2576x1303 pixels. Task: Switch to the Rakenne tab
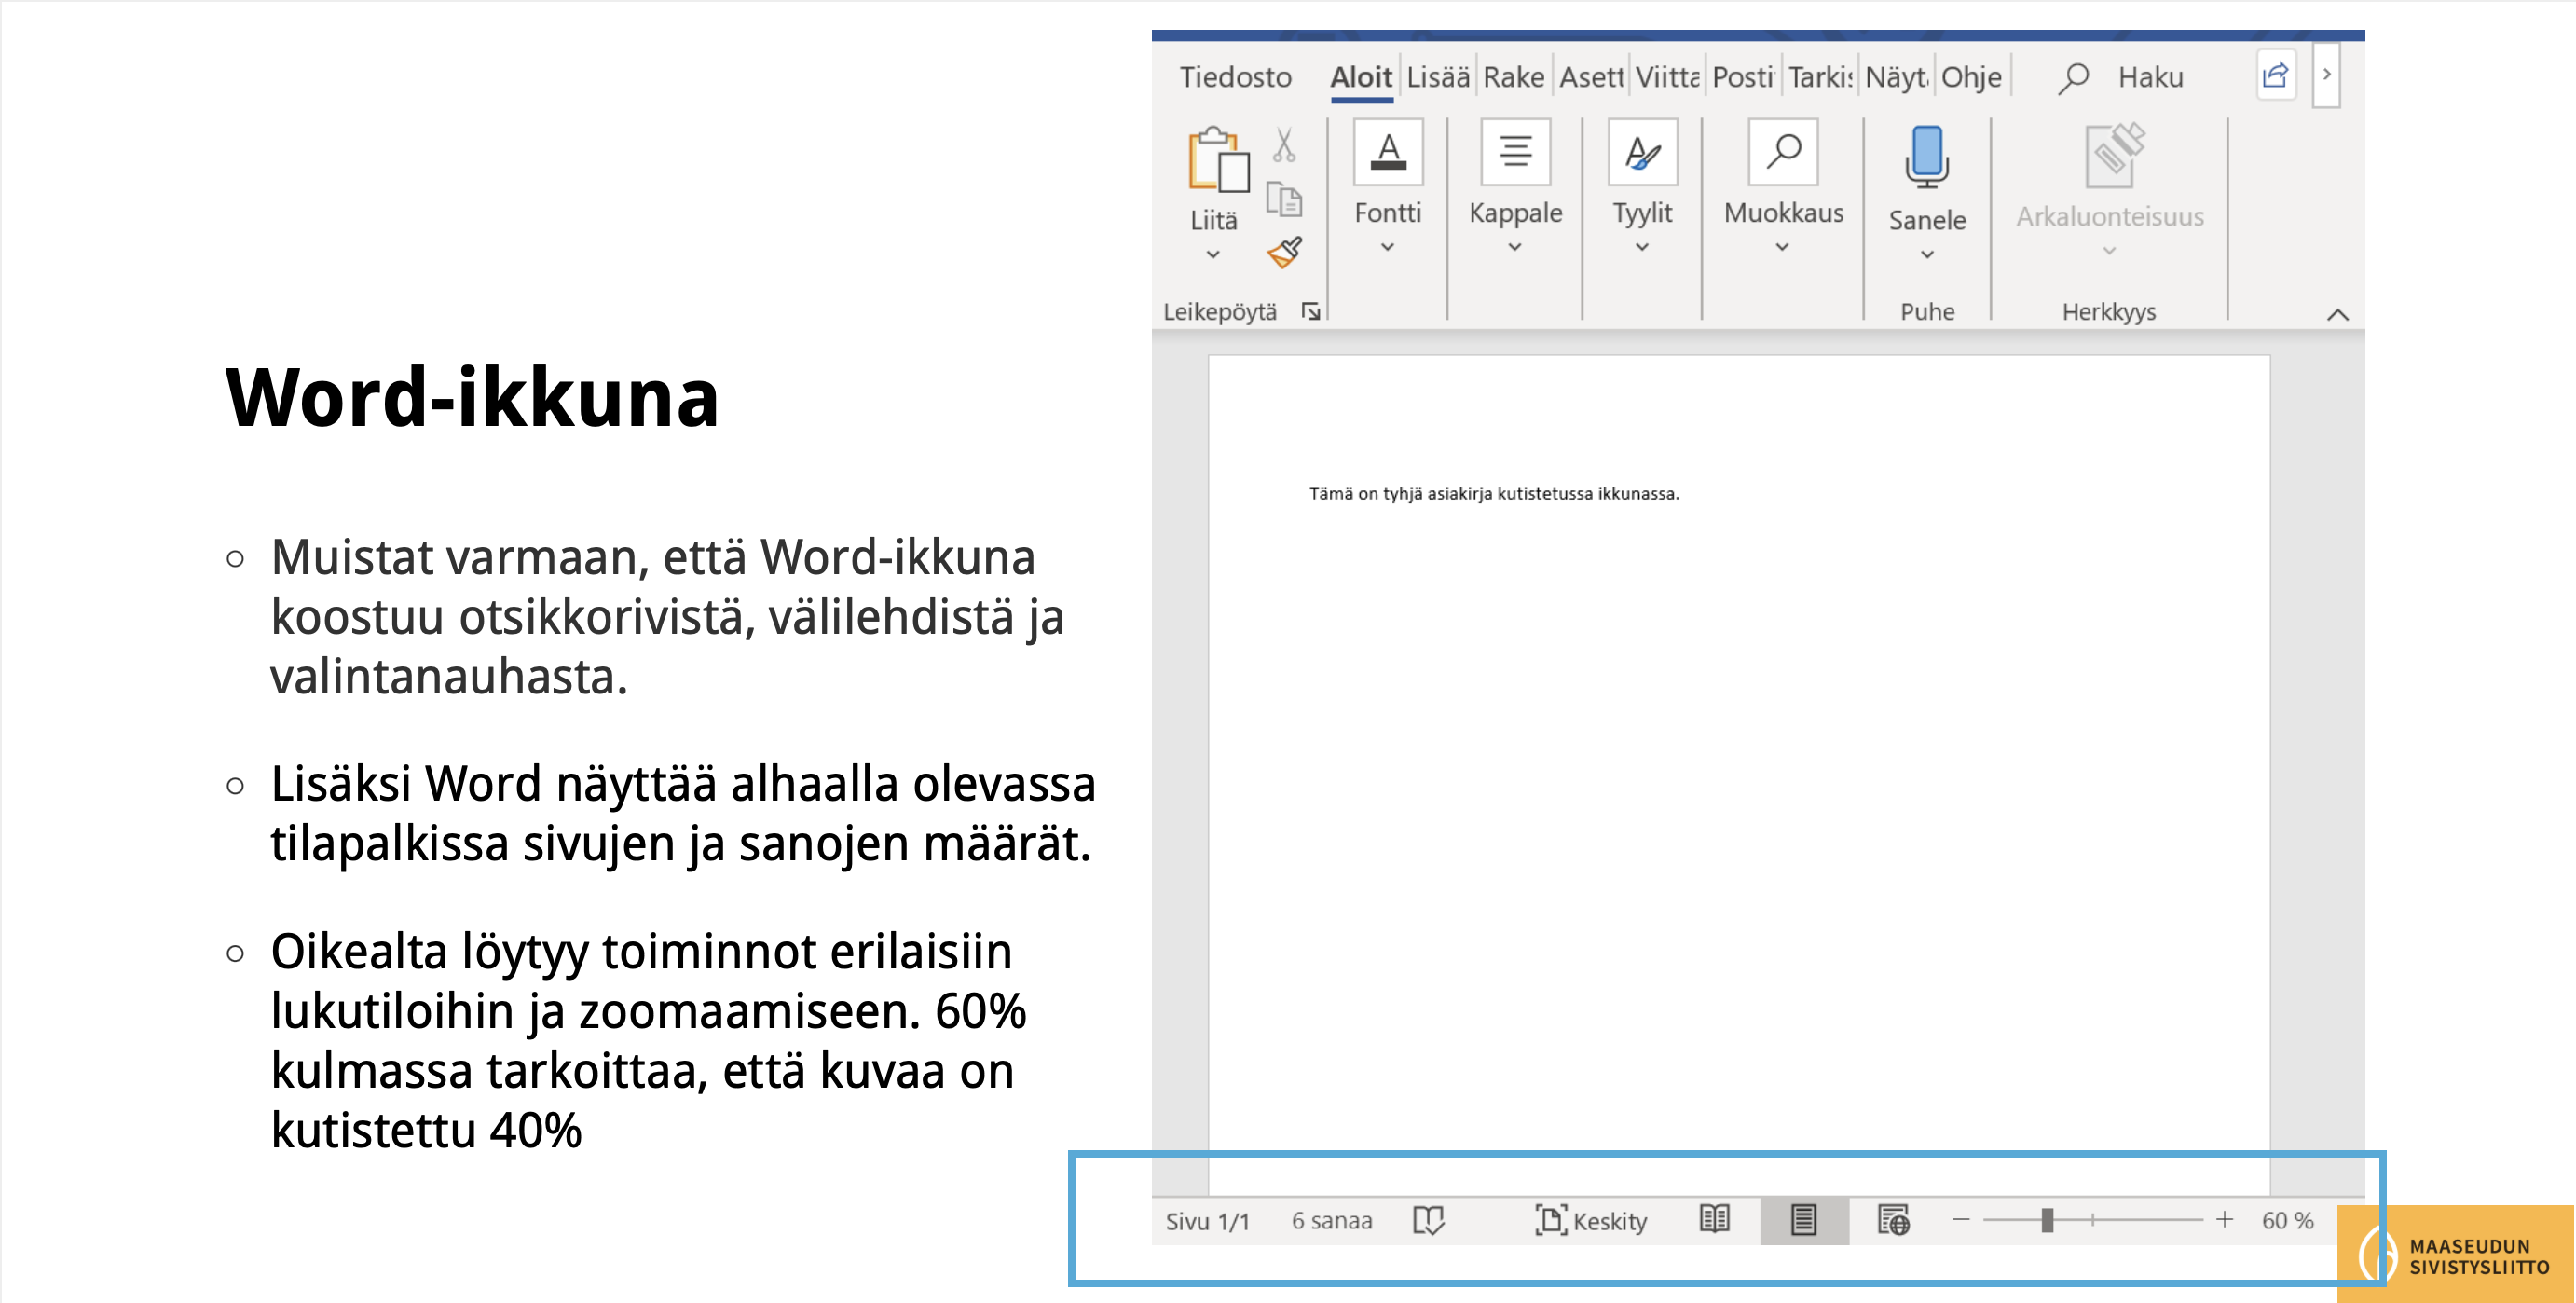pos(1513,77)
